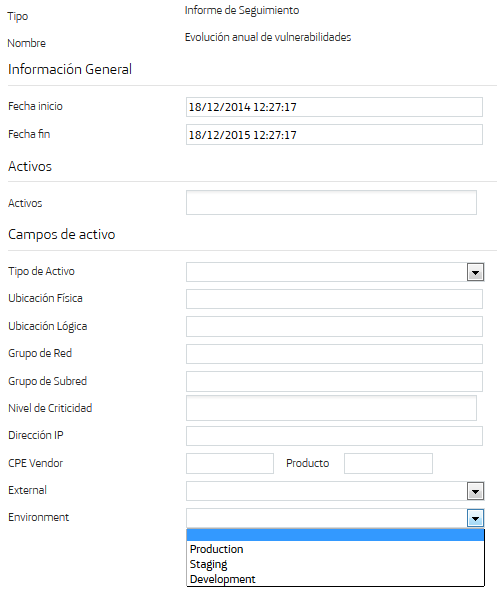Click inside the External combo box
The image size is (497, 598).
[x=327, y=491]
